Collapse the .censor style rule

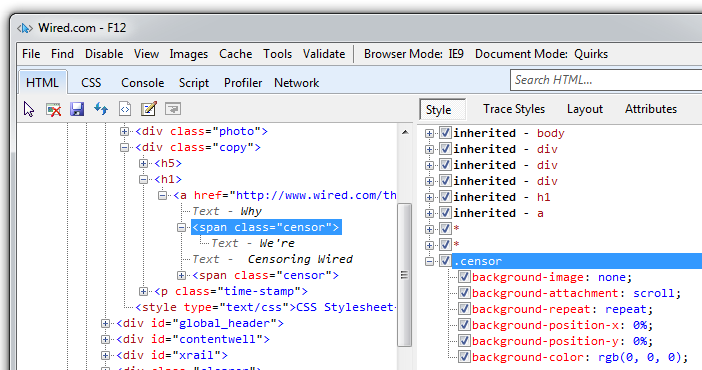(429, 261)
